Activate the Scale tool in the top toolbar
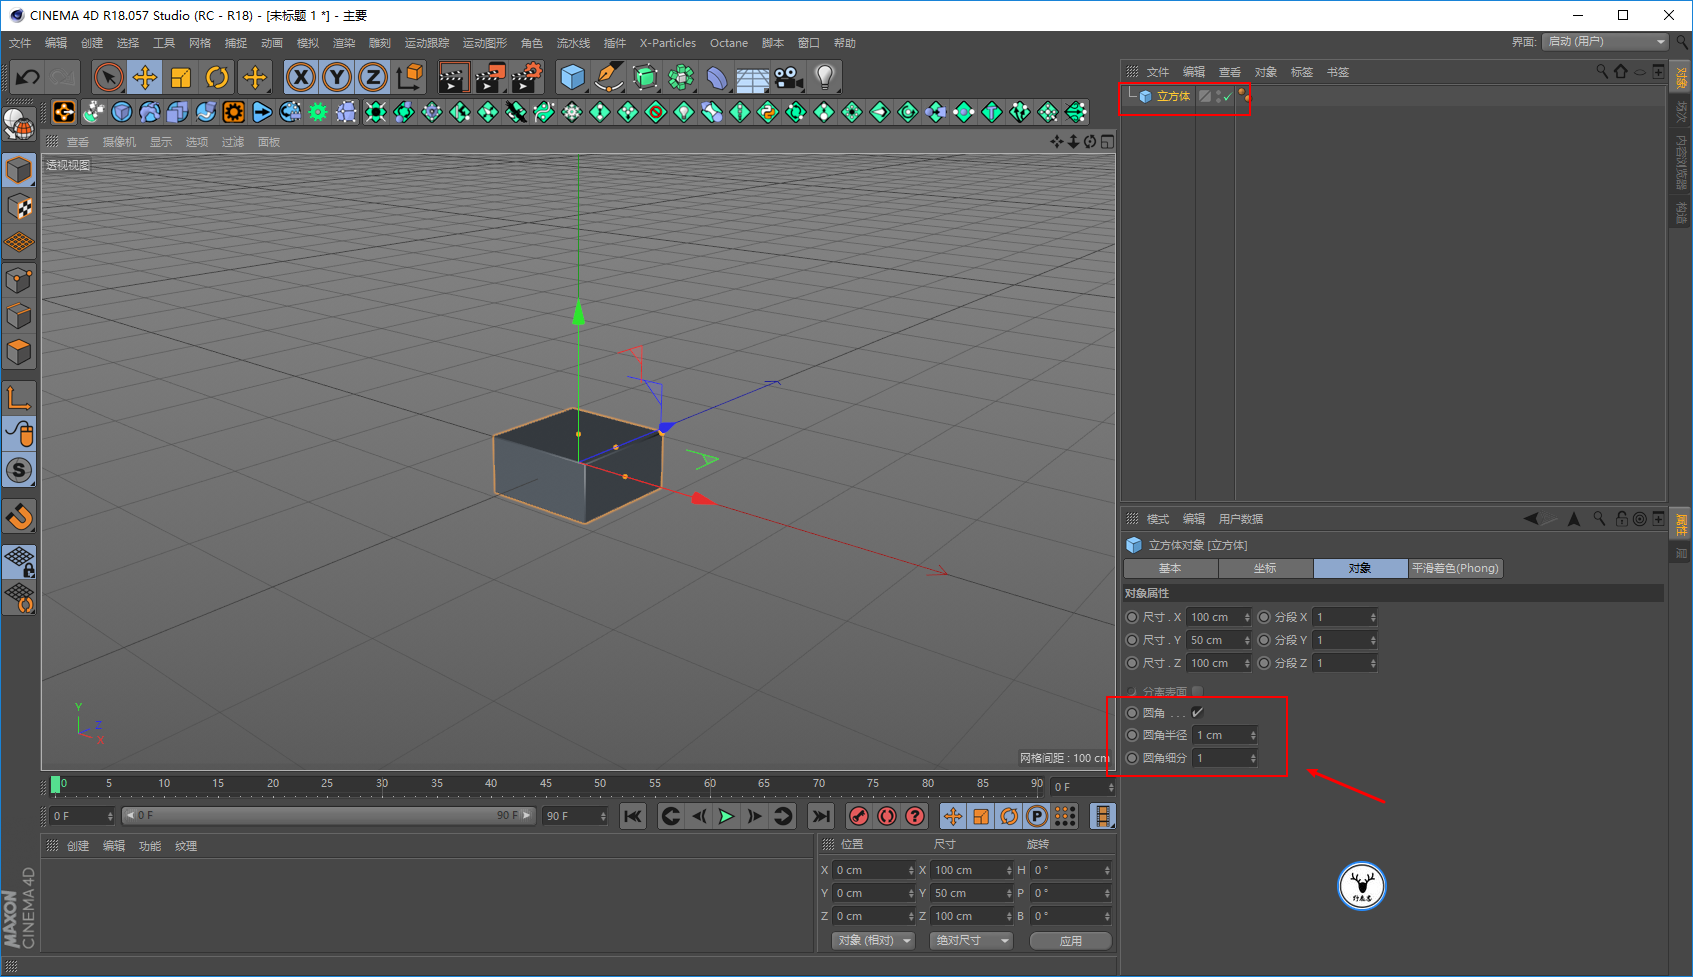This screenshot has width=1693, height=977. click(181, 77)
